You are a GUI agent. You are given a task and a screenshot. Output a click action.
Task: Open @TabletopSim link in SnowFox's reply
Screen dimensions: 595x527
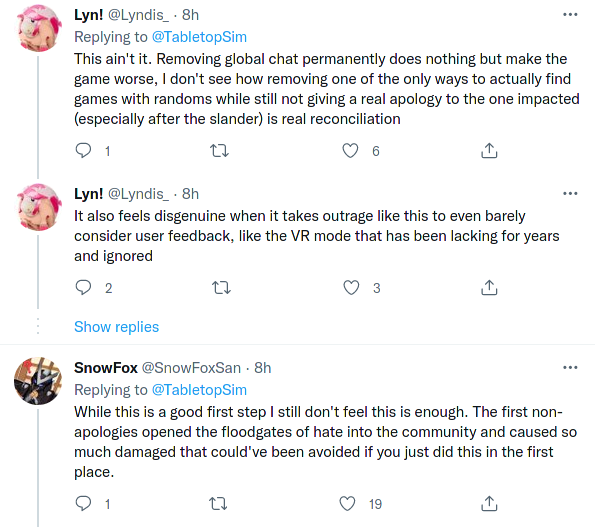point(199,390)
